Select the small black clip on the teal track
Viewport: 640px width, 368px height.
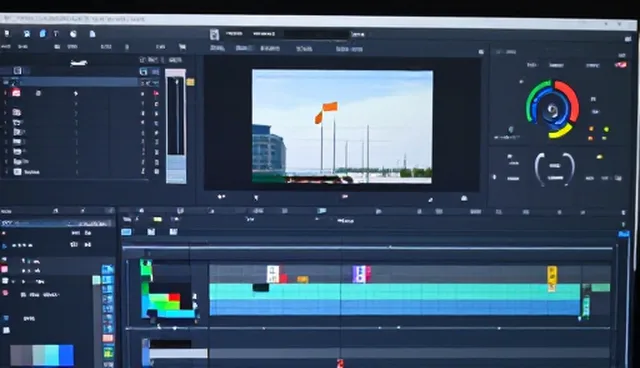coord(261,288)
